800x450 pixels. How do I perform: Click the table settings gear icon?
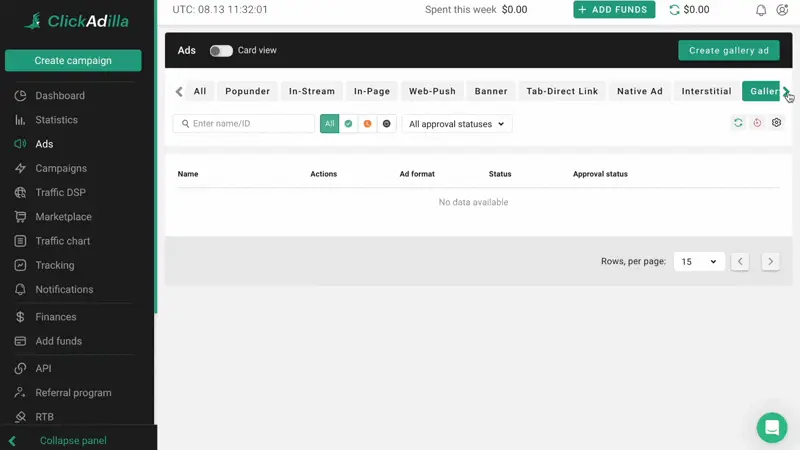776,123
